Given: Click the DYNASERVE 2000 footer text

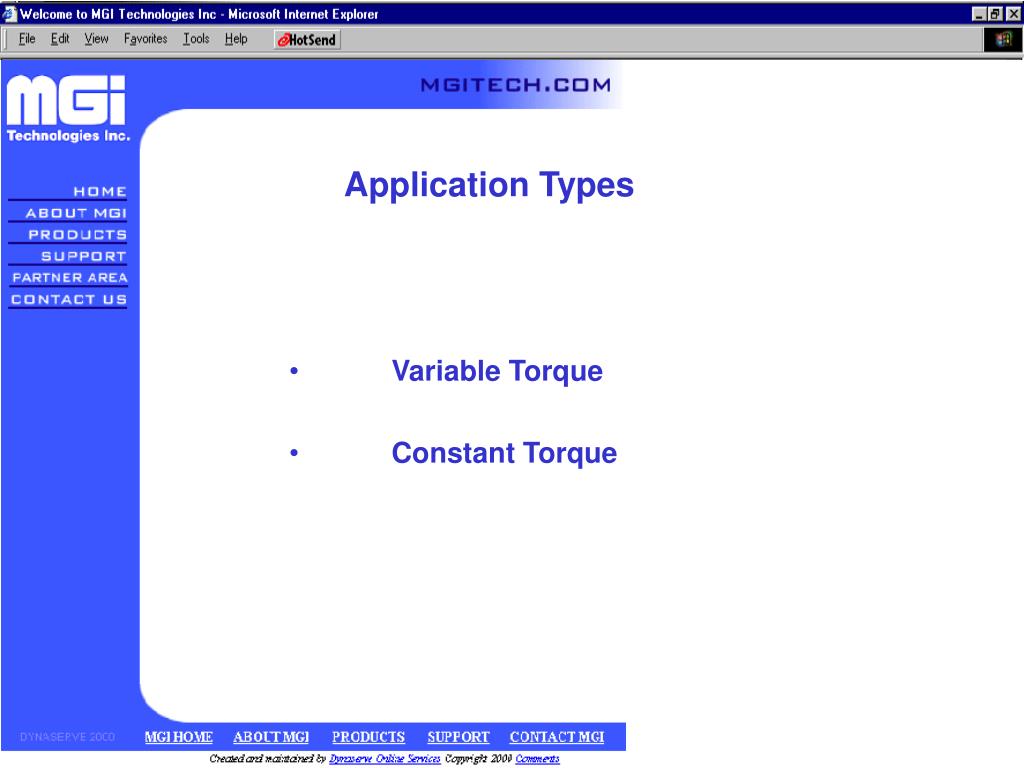Looking at the screenshot, I should tap(67, 737).
